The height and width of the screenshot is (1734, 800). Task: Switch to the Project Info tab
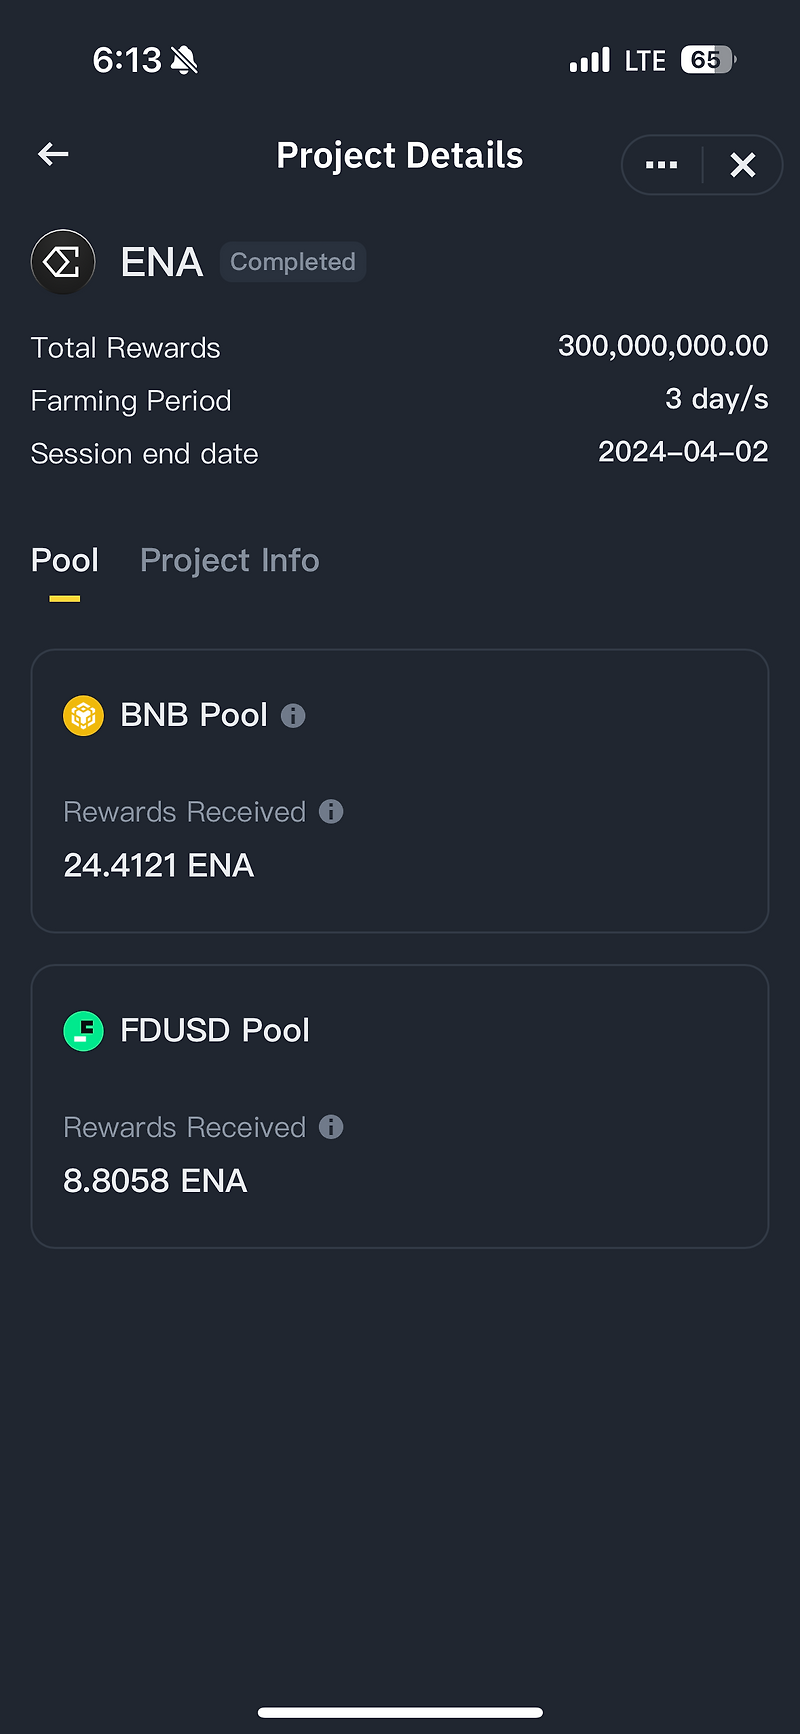click(229, 560)
